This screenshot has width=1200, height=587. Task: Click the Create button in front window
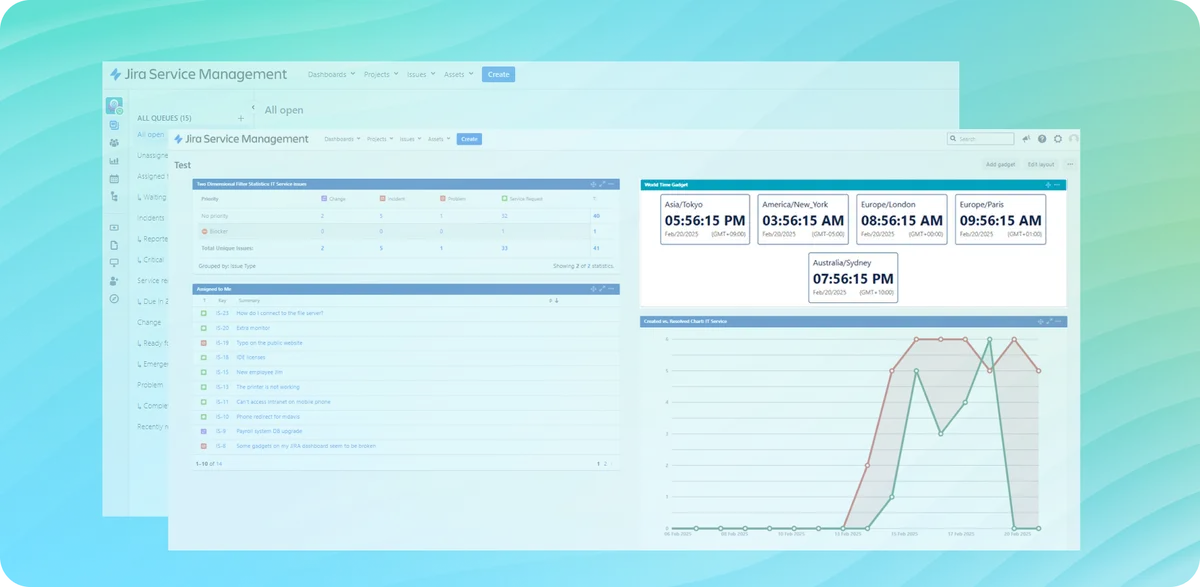(x=469, y=139)
